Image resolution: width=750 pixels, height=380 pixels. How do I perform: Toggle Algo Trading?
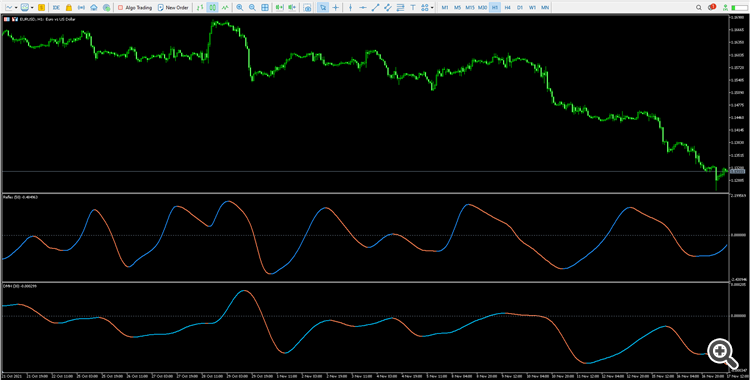[135, 8]
